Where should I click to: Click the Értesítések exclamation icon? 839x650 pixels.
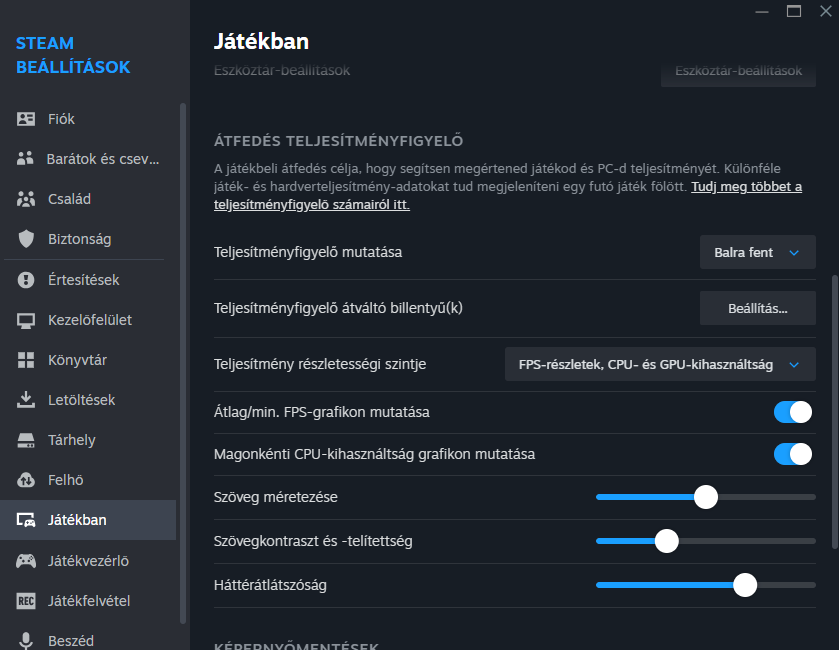tap(27, 280)
